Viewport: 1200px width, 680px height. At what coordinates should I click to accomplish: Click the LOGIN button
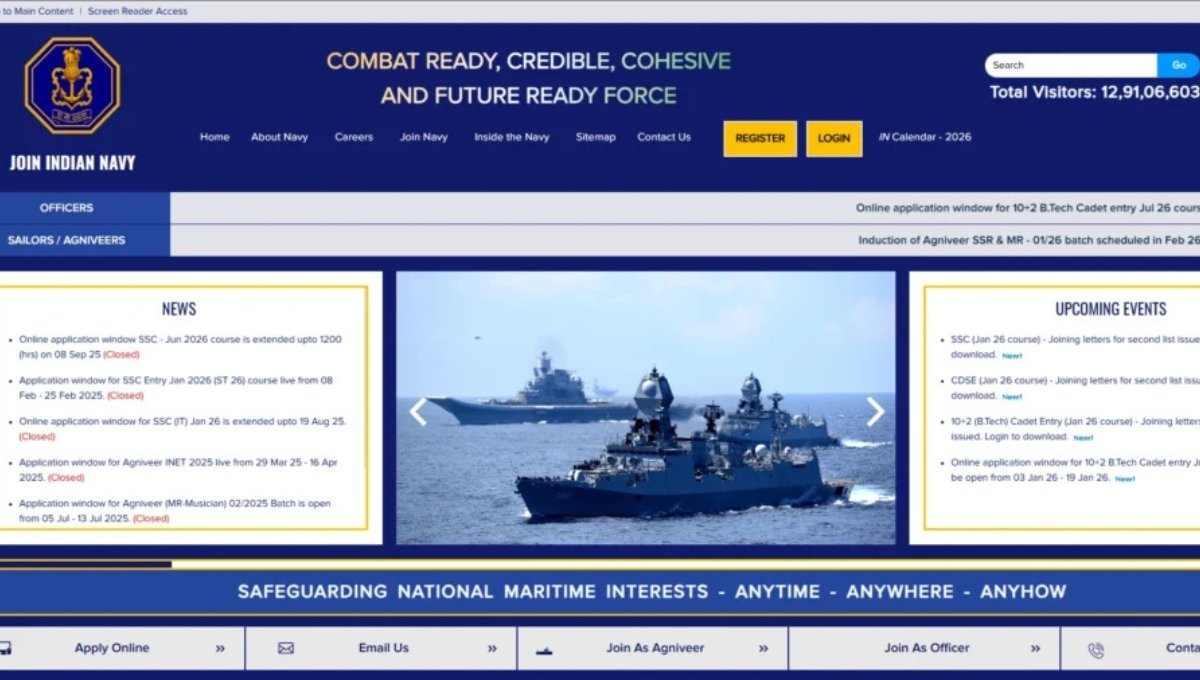point(833,139)
